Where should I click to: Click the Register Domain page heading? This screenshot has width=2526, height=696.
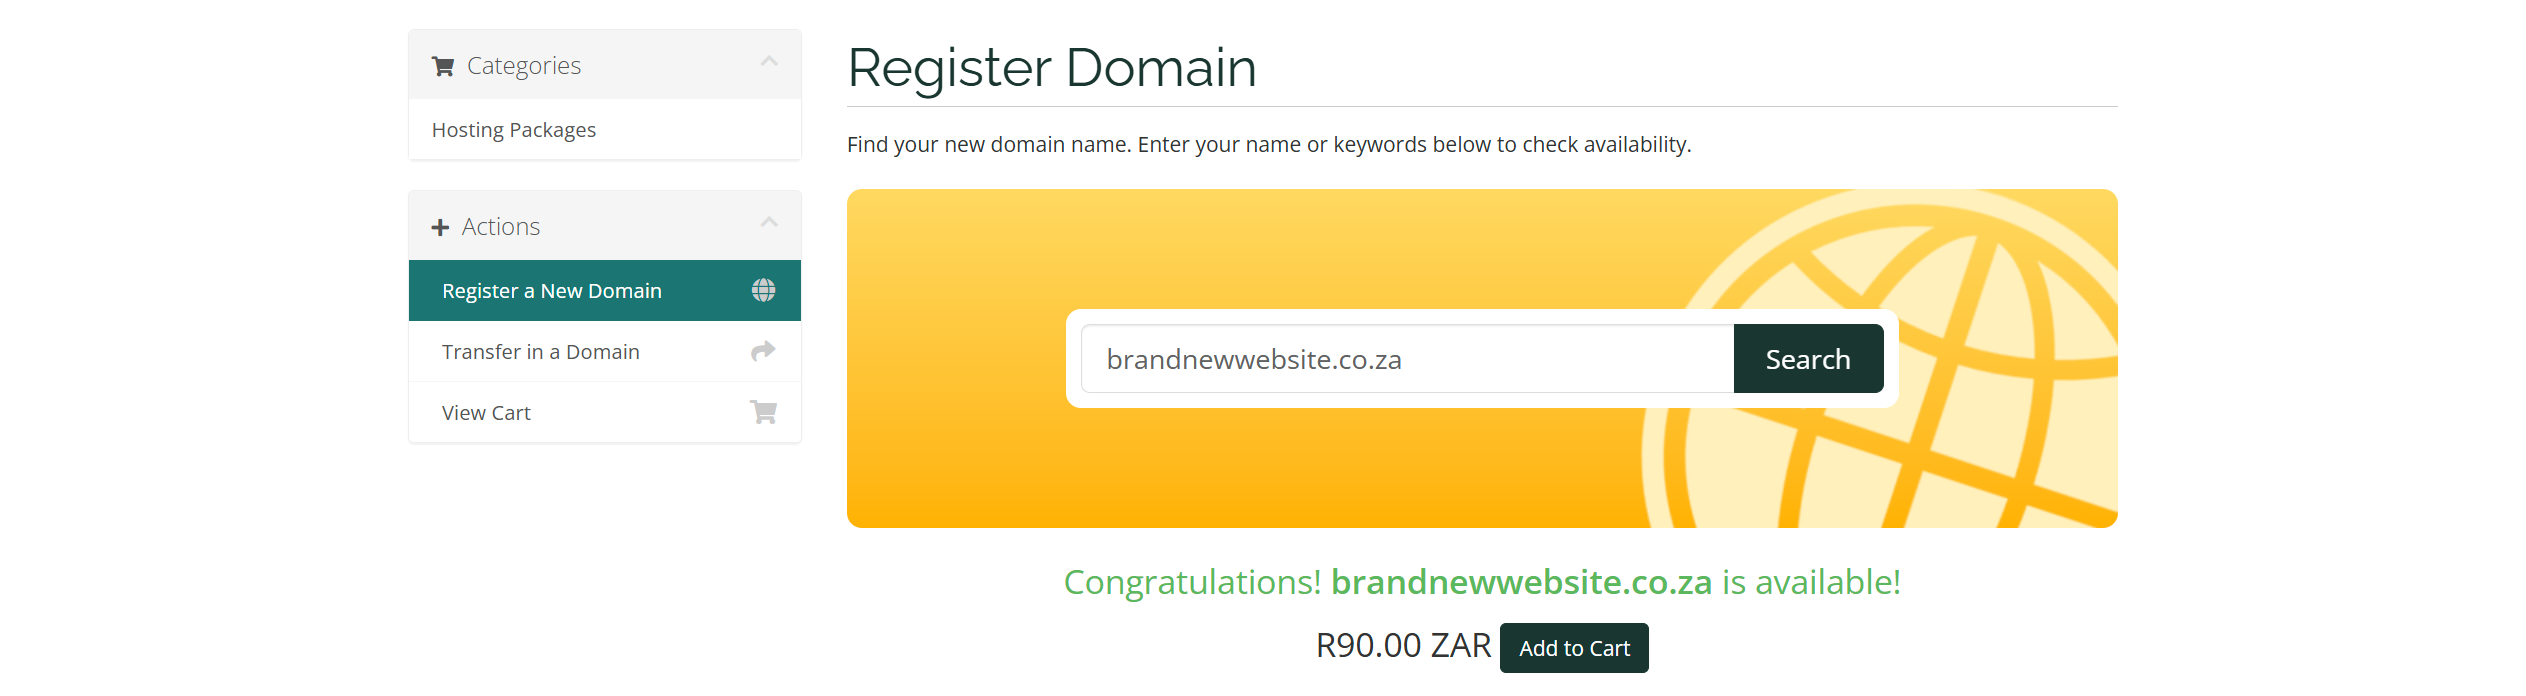point(1052,68)
